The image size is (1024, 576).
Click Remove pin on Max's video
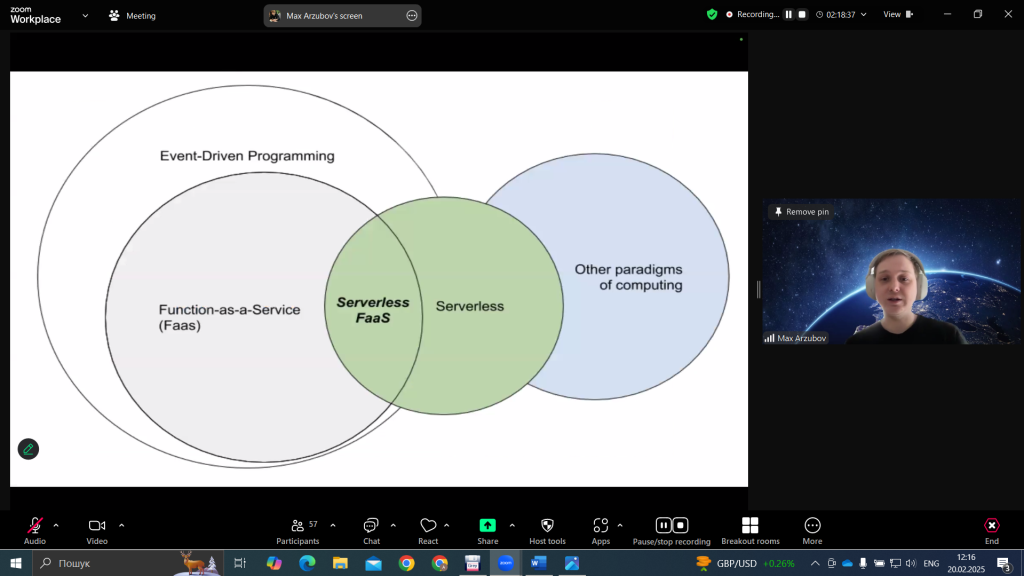point(801,212)
